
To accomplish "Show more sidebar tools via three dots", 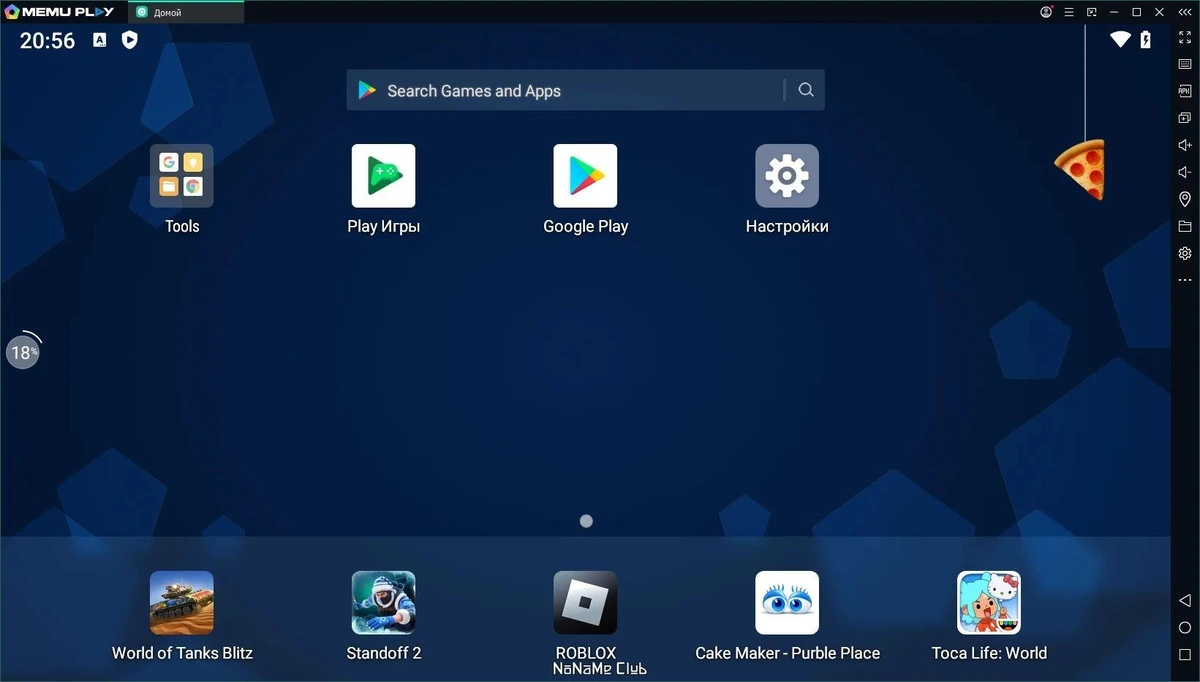I will pos(1185,280).
